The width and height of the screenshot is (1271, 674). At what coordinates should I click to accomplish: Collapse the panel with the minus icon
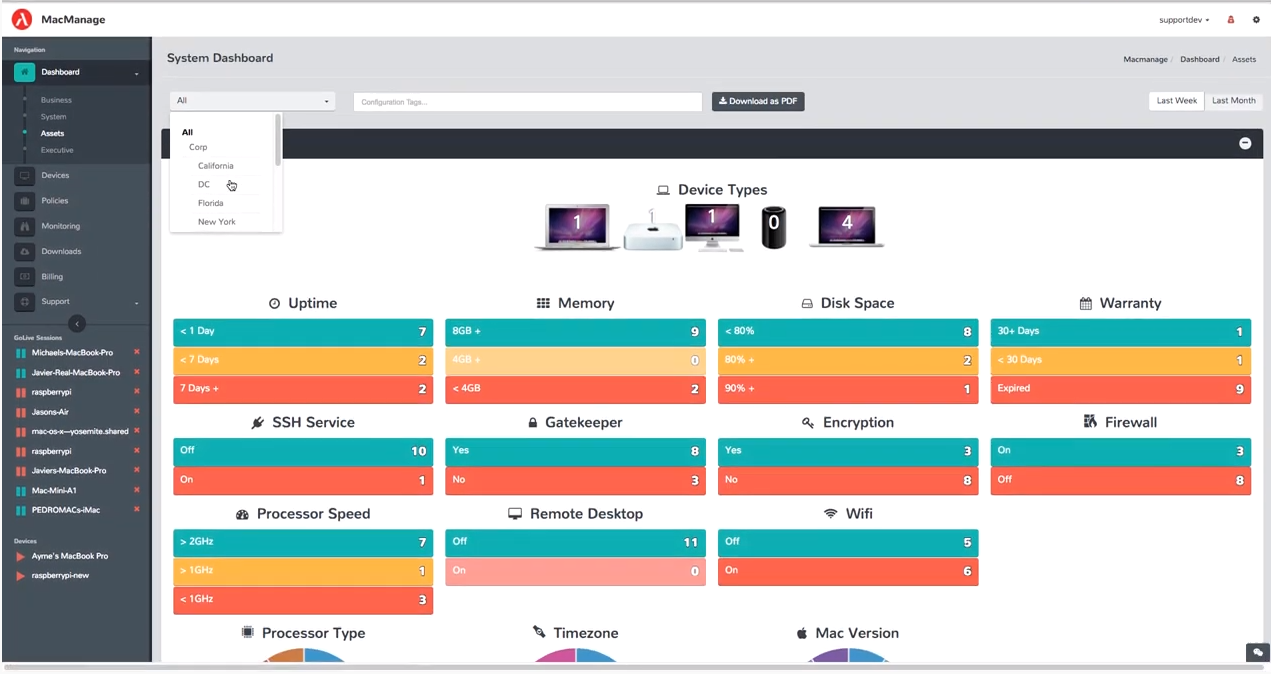click(1245, 143)
